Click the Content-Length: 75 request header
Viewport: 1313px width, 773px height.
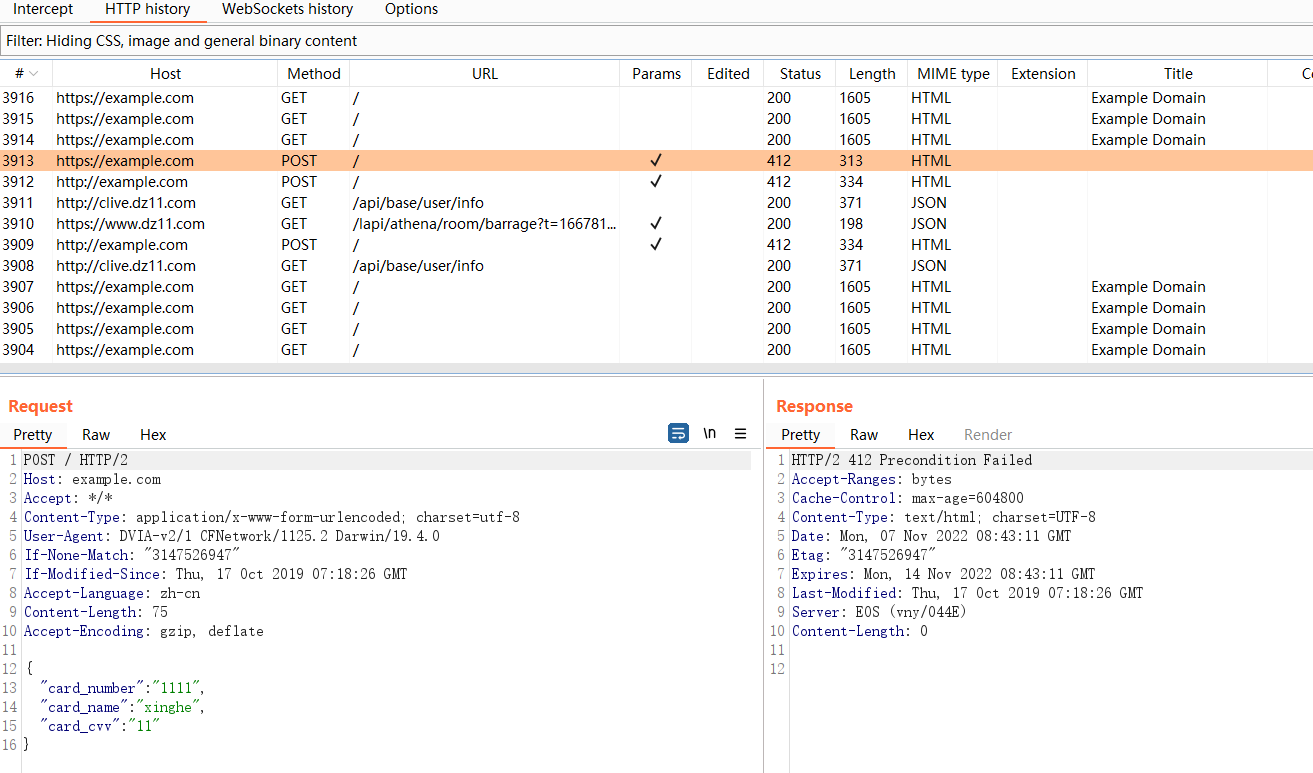coord(96,612)
